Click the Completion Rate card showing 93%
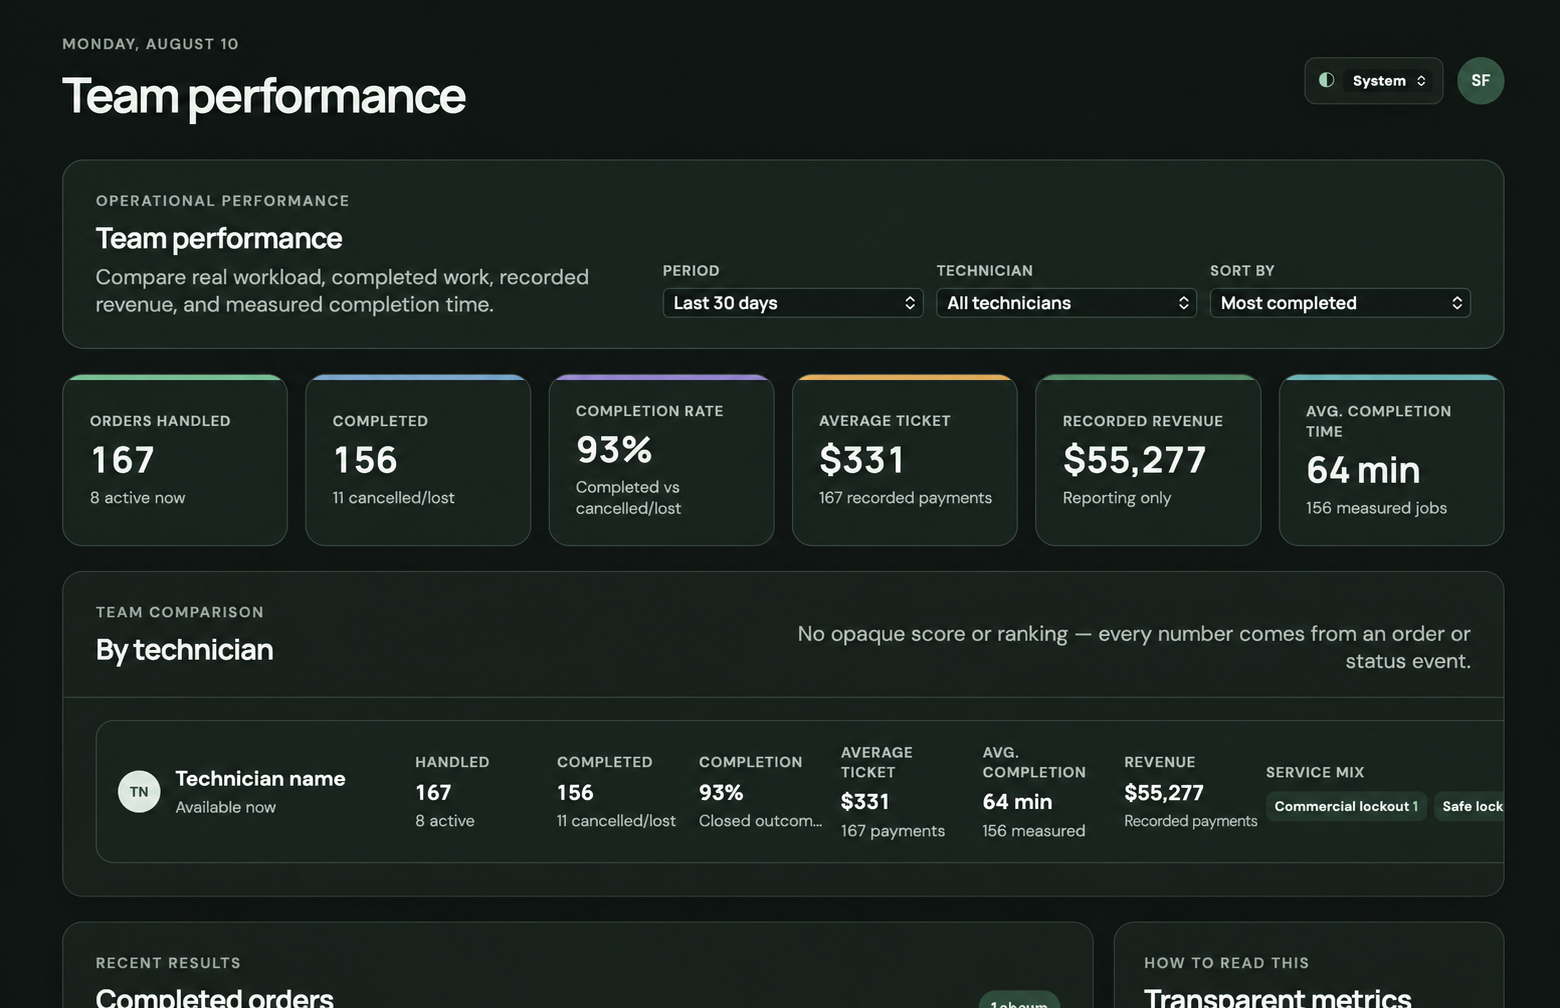This screenshot has width=1560, height=1008. pos(661,460)
